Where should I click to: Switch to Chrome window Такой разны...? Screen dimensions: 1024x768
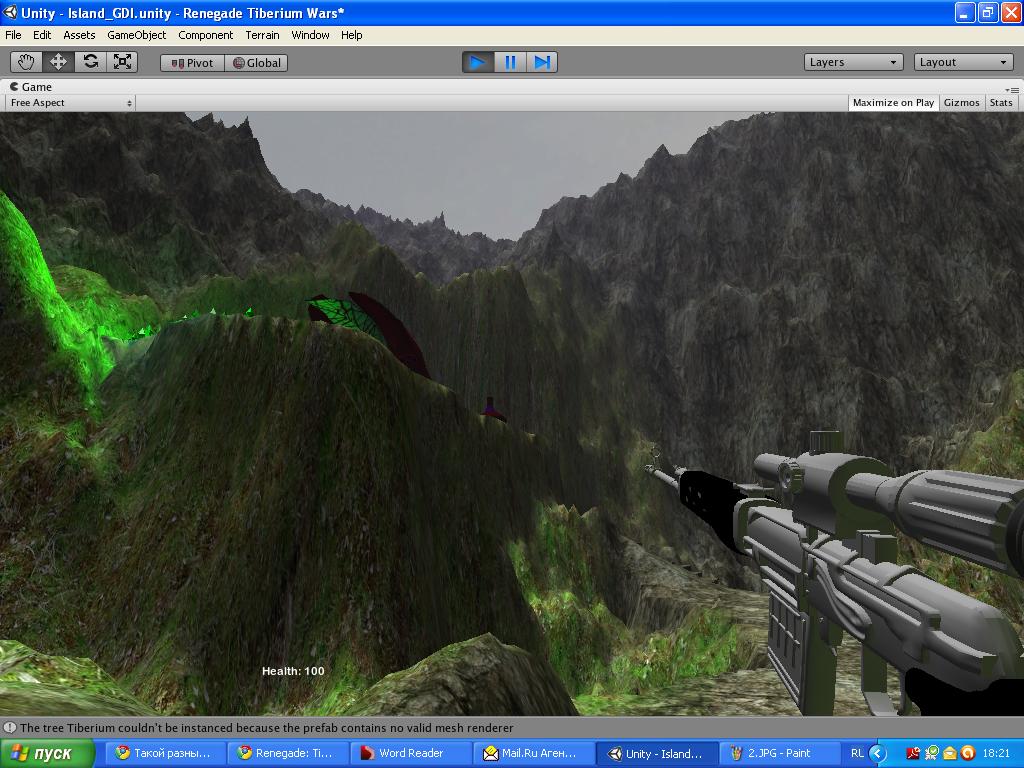tap(168, 754)
